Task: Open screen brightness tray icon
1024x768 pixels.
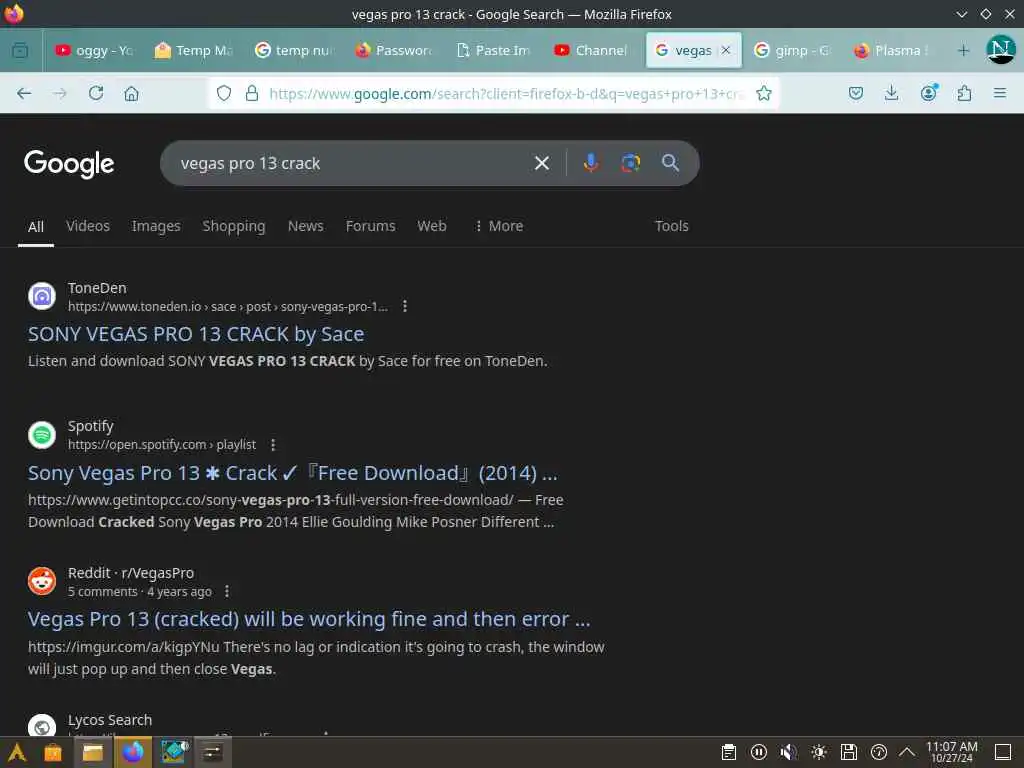Action: click(x=819, y=752)
